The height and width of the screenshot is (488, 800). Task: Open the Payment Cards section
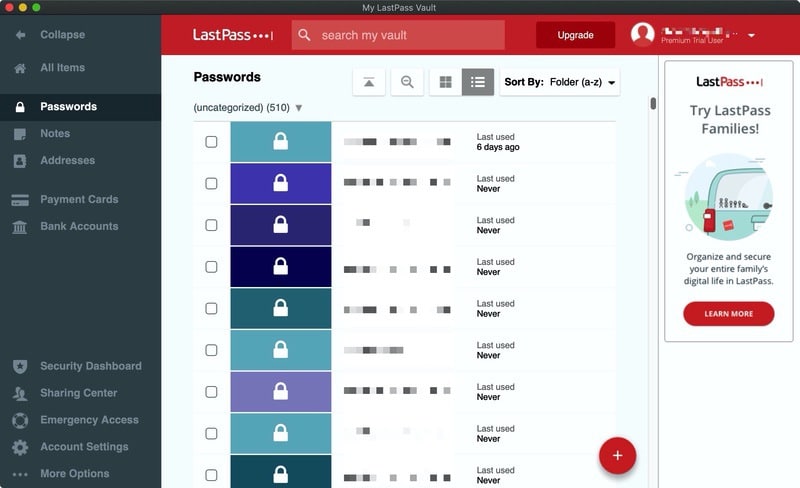tap(81, 200)
